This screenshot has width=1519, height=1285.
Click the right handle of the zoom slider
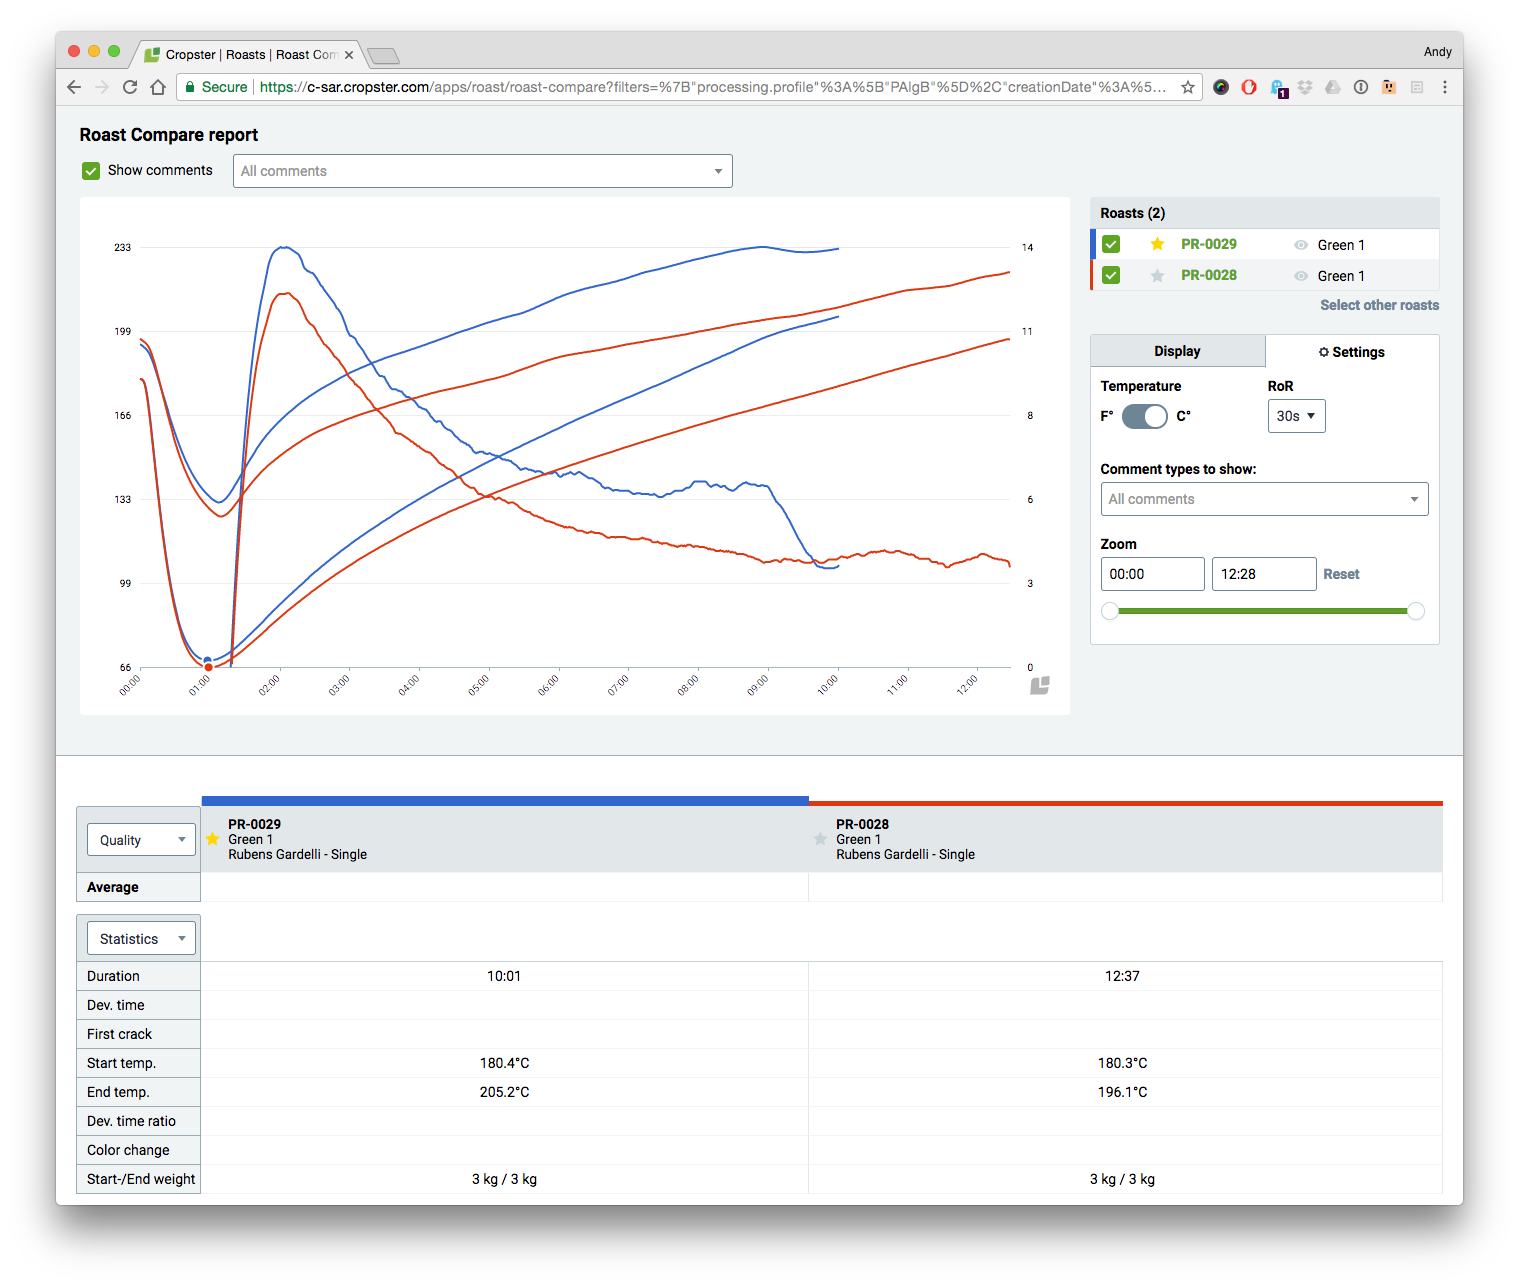(1415, 611)
